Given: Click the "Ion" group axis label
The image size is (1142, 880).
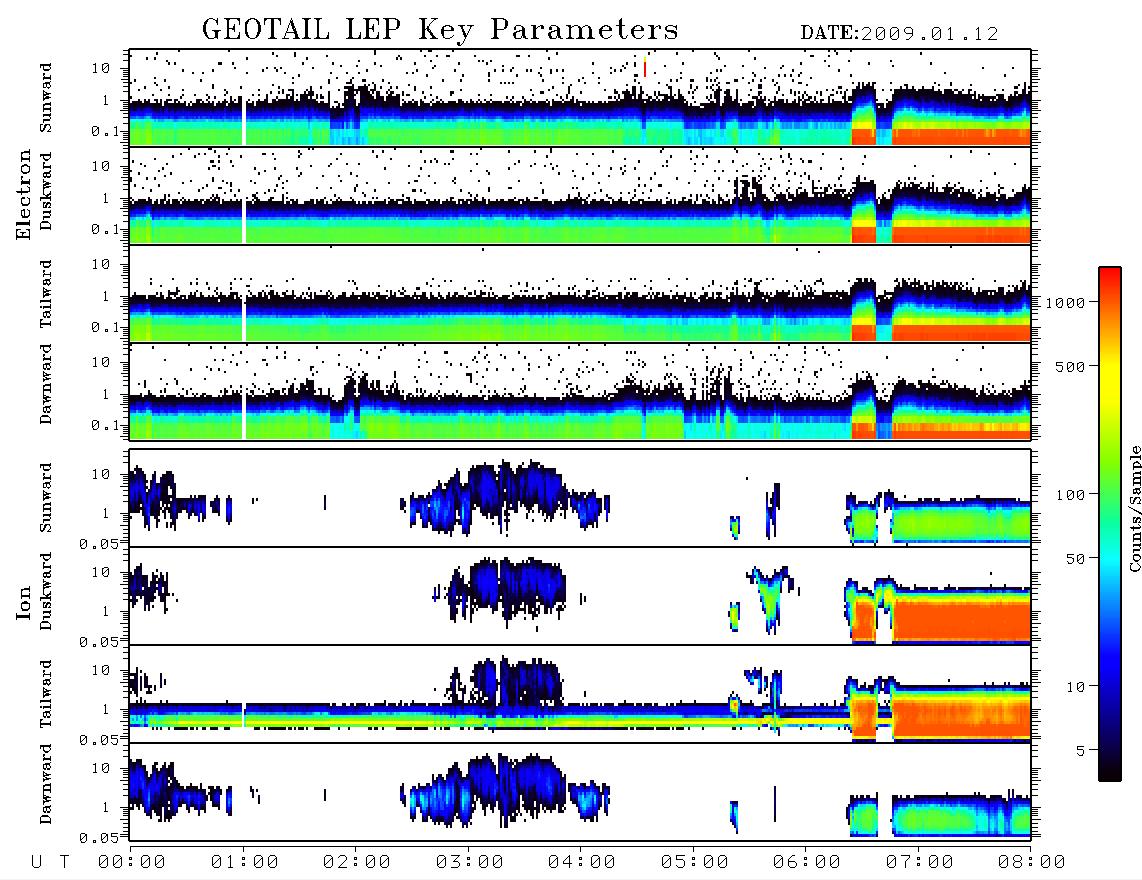Looking at the screenshot, I should (24, 602).
